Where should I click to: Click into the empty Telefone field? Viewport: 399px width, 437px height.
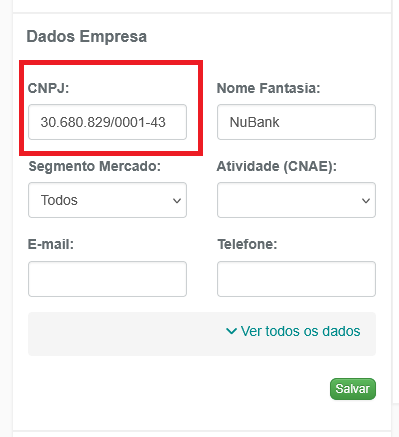pyautogui.click(x=296, y=279)
